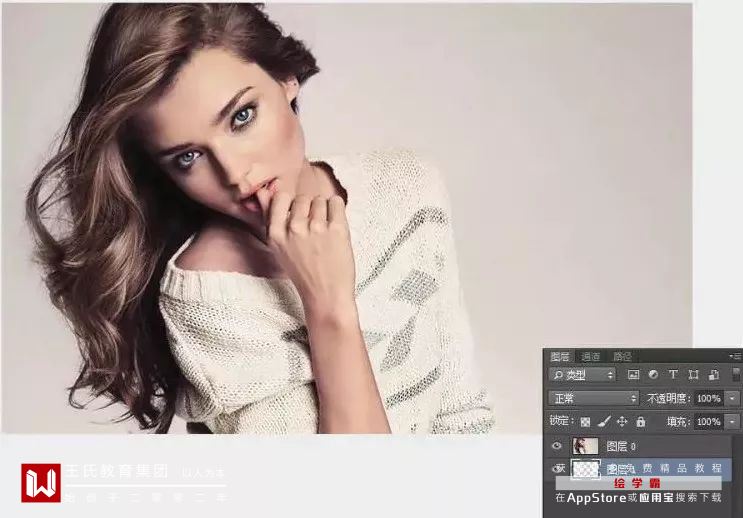Filter layers by adjustment layer icon
This screenshot has height=518, width=743.
653,374
